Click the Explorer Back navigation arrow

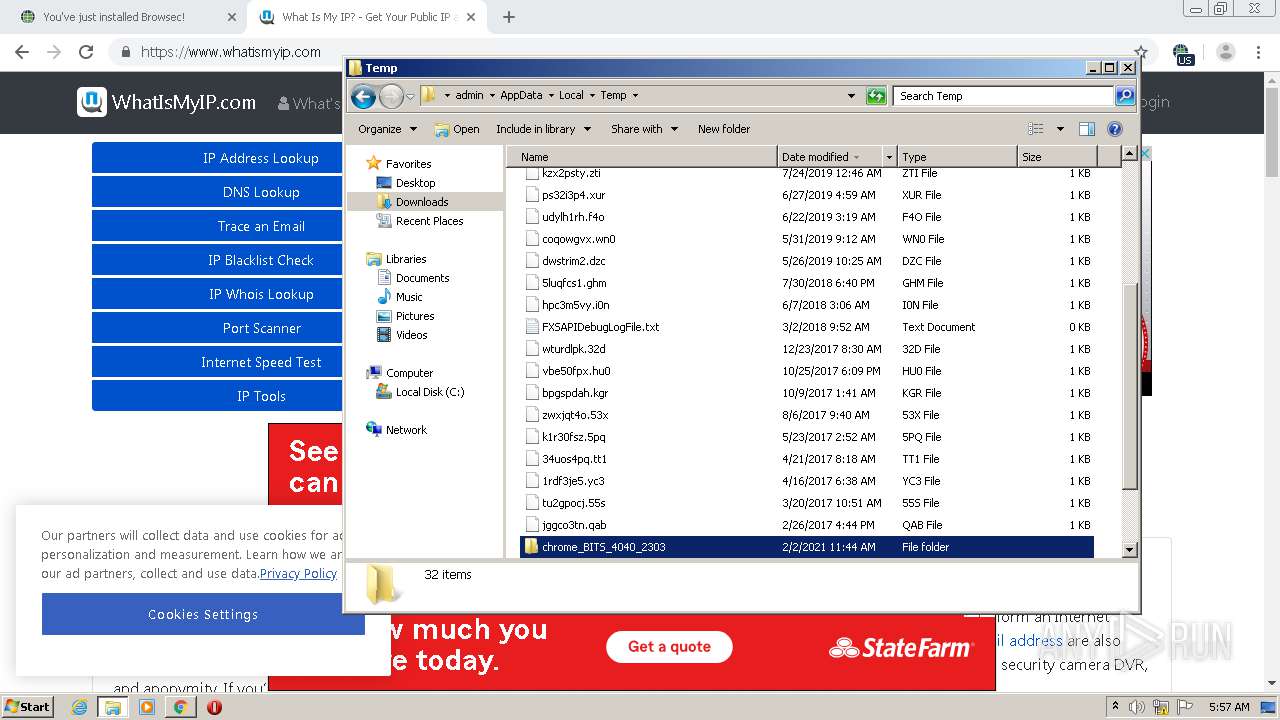[x=363, y=96]
